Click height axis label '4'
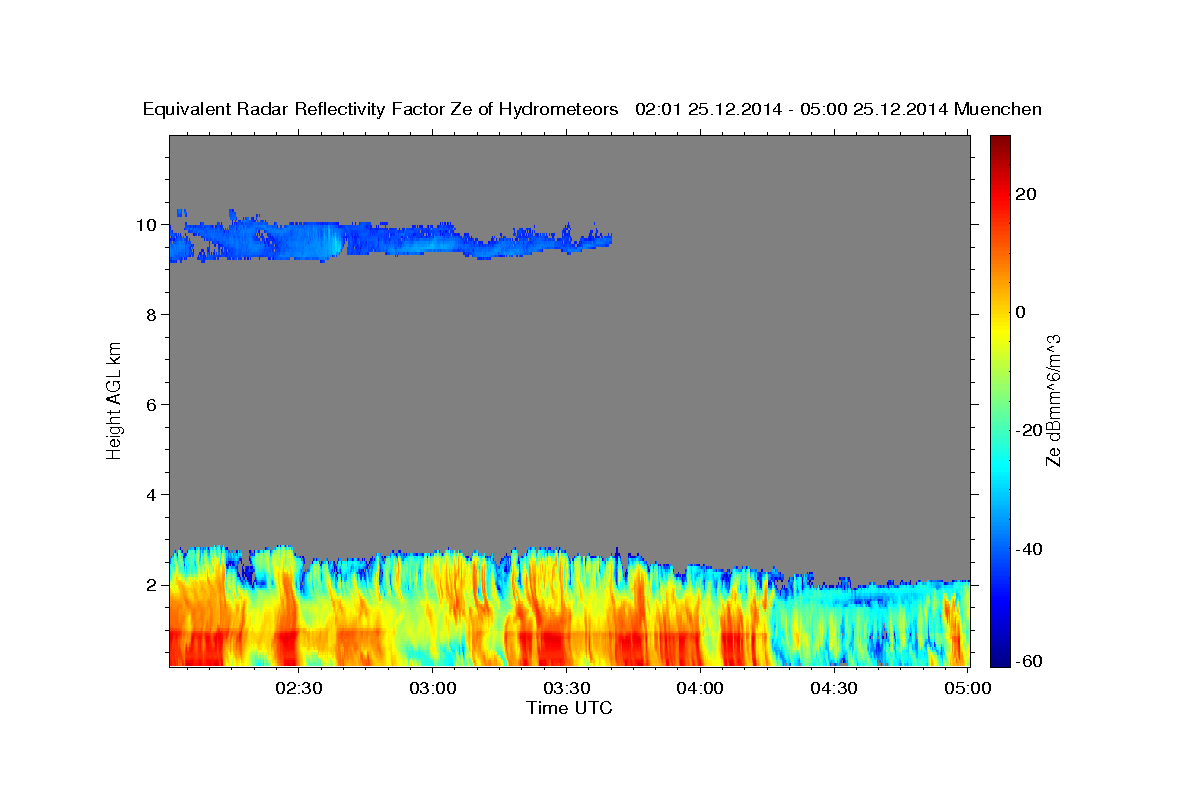Screen dimensions: 1200x800 (152, 495)
